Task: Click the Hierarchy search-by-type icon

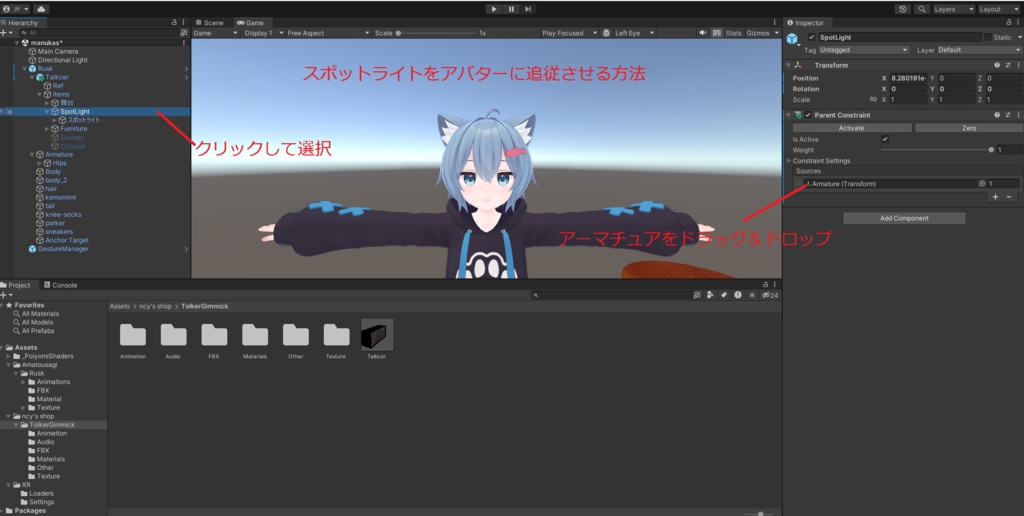Action: point(184,33)
